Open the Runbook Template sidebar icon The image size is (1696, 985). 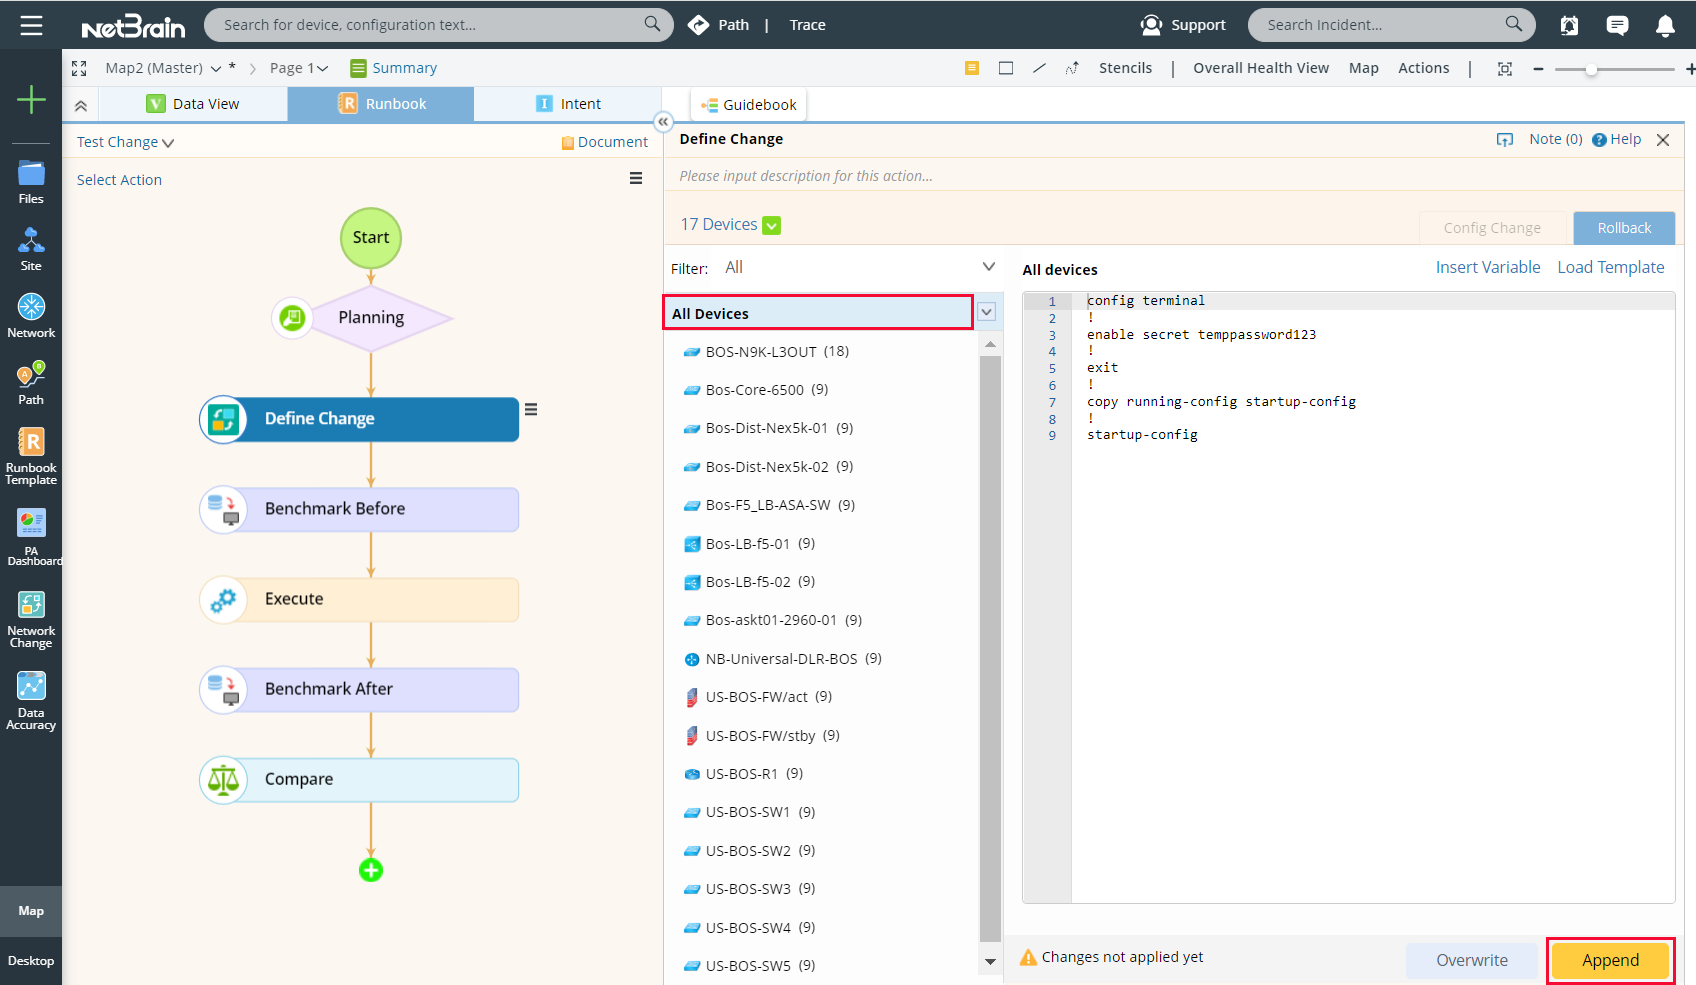pos(31,455)
